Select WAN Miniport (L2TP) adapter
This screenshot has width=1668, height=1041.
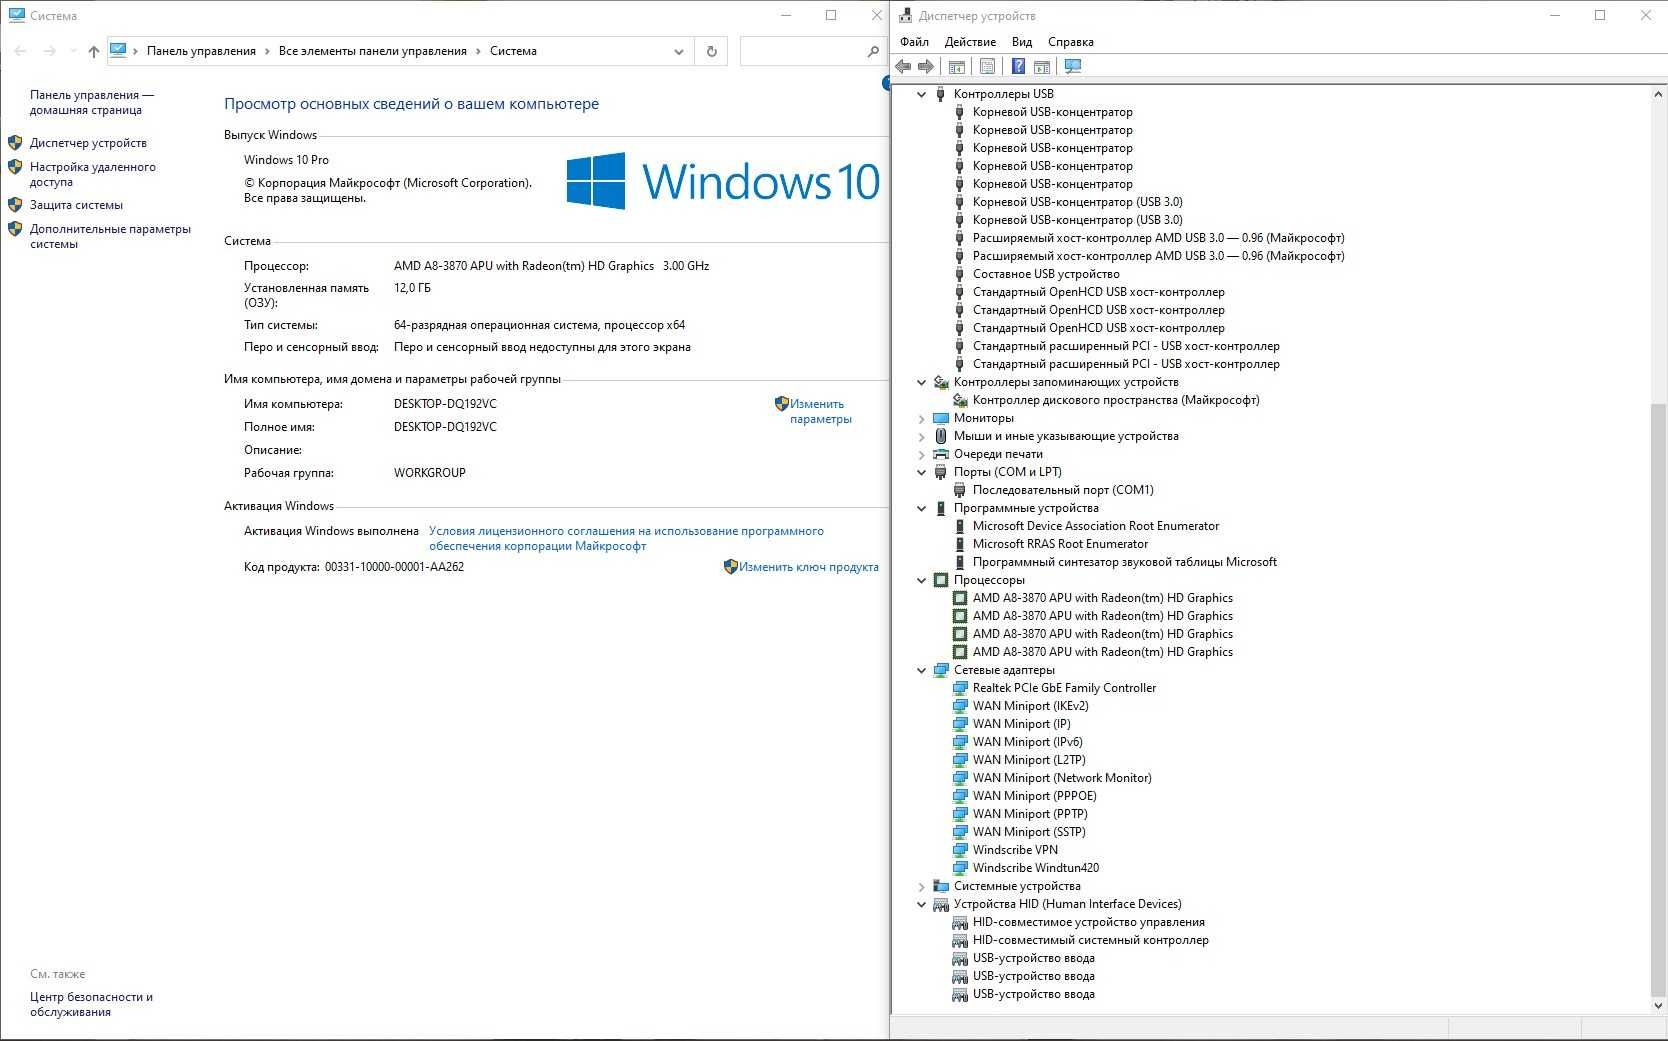1029,760
